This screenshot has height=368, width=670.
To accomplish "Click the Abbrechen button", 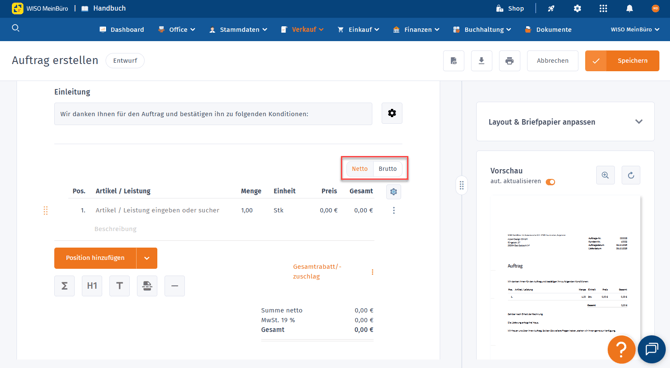I will (x=552, y=61).
